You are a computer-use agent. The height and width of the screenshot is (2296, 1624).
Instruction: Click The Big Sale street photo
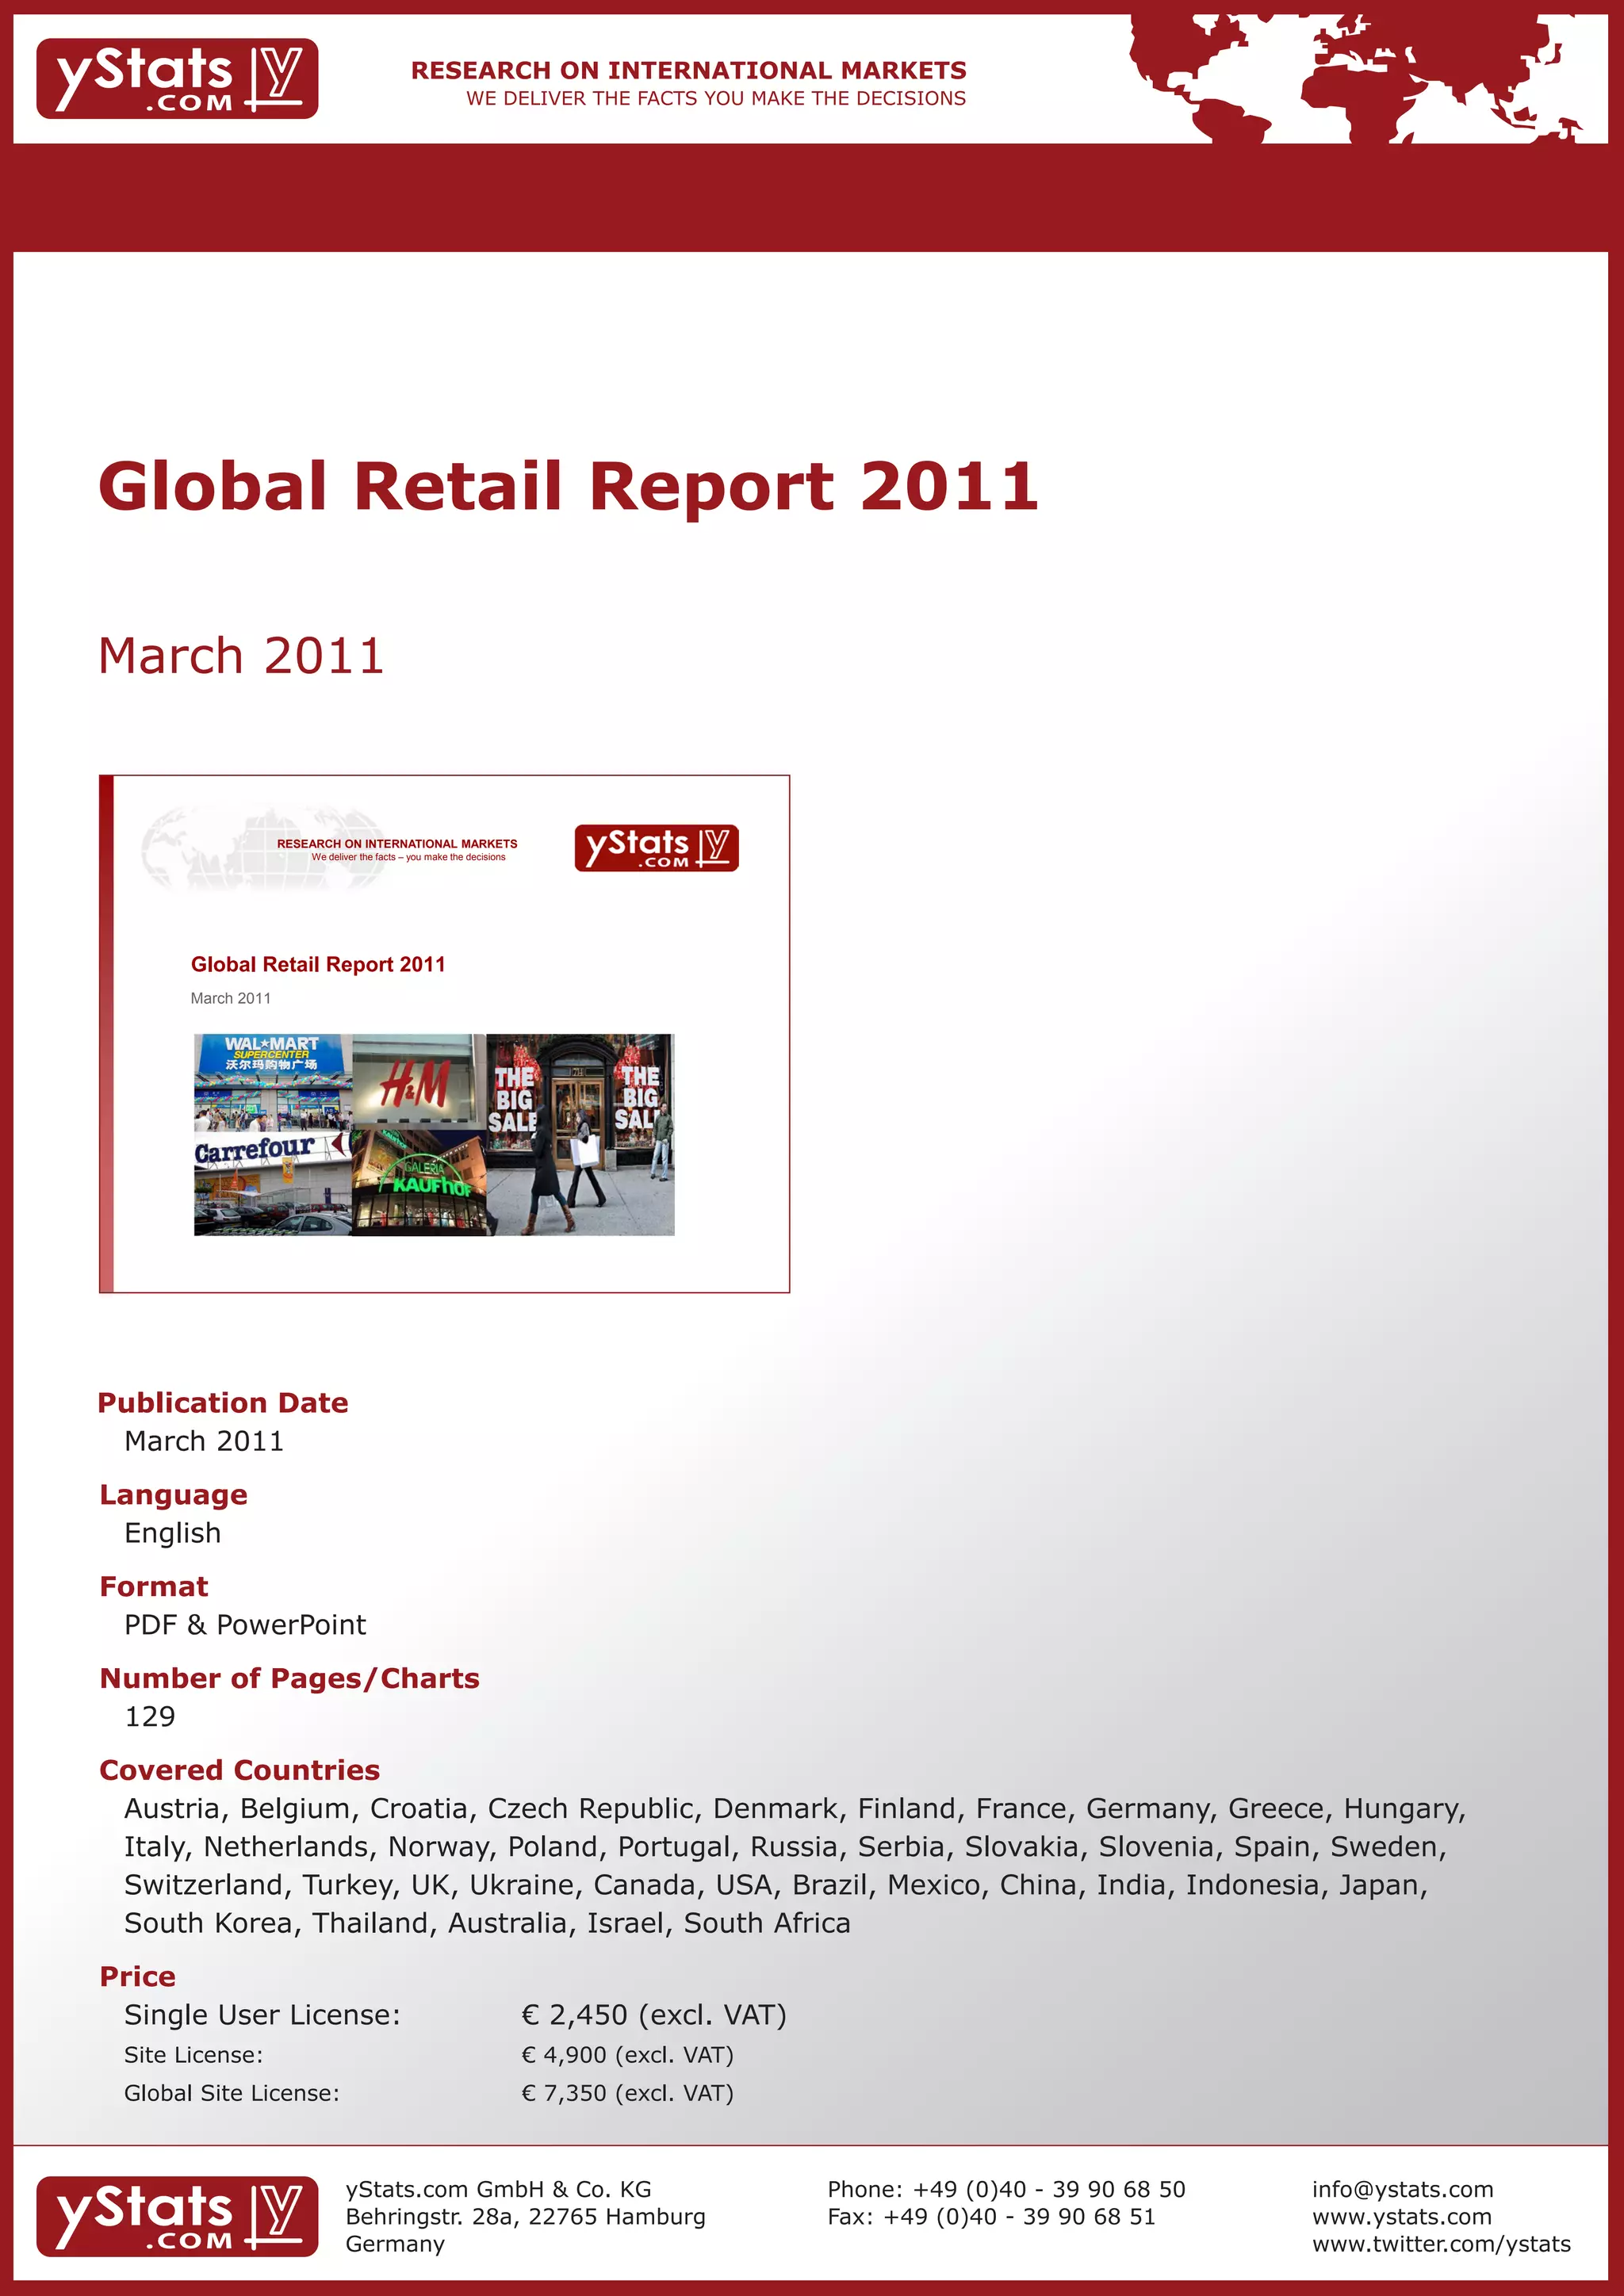pos(582,1135)
